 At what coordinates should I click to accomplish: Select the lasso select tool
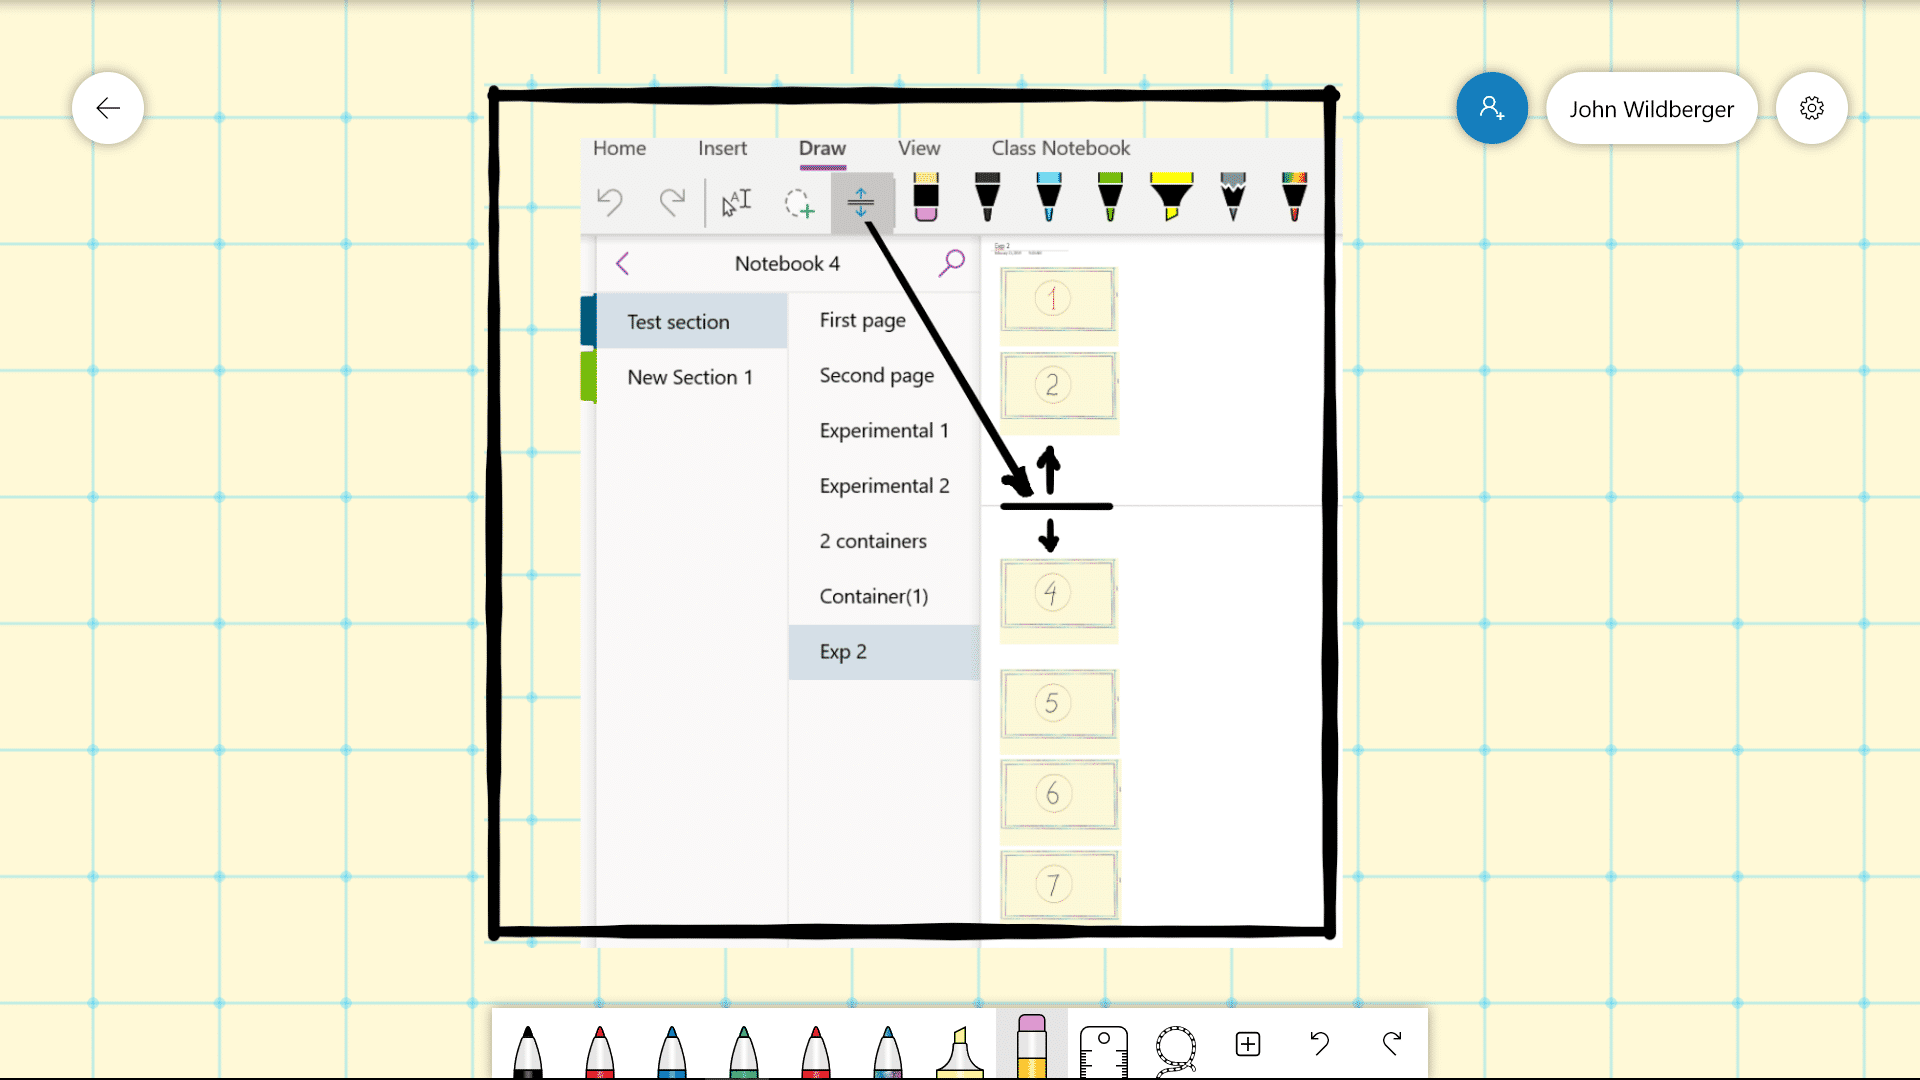1176,1050
